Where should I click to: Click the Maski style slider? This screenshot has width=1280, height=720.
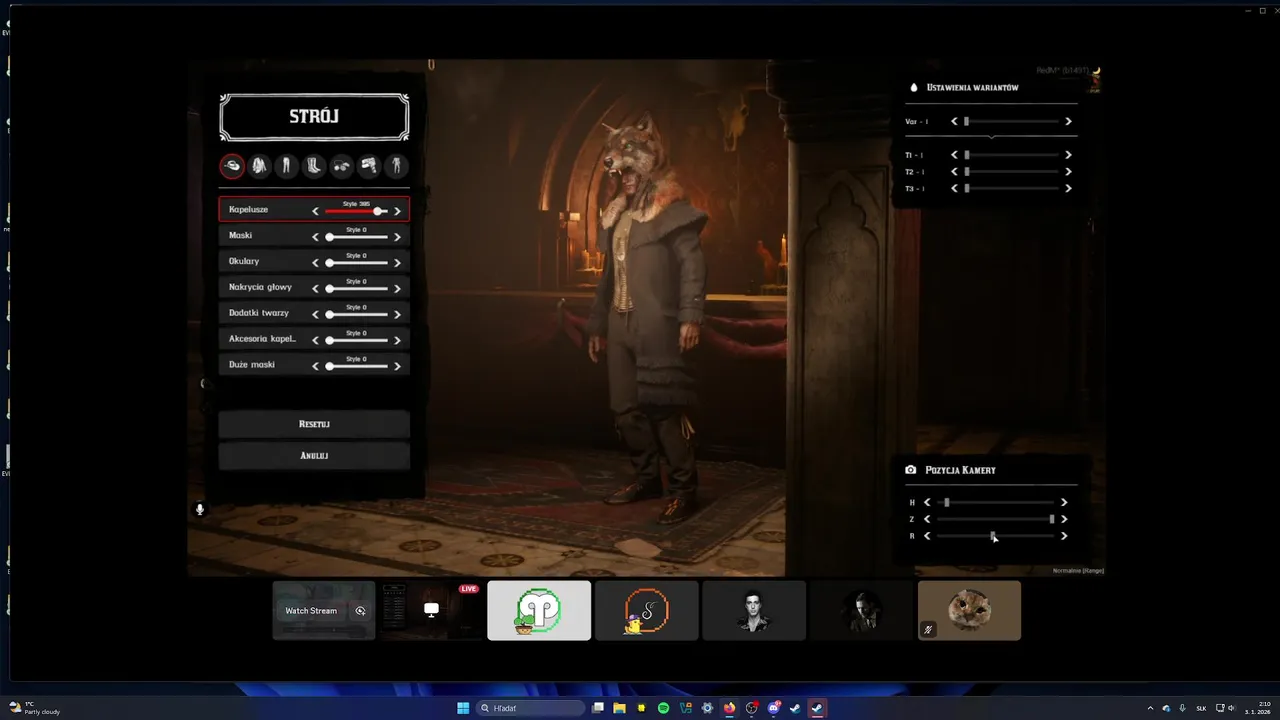coord(357,237)
